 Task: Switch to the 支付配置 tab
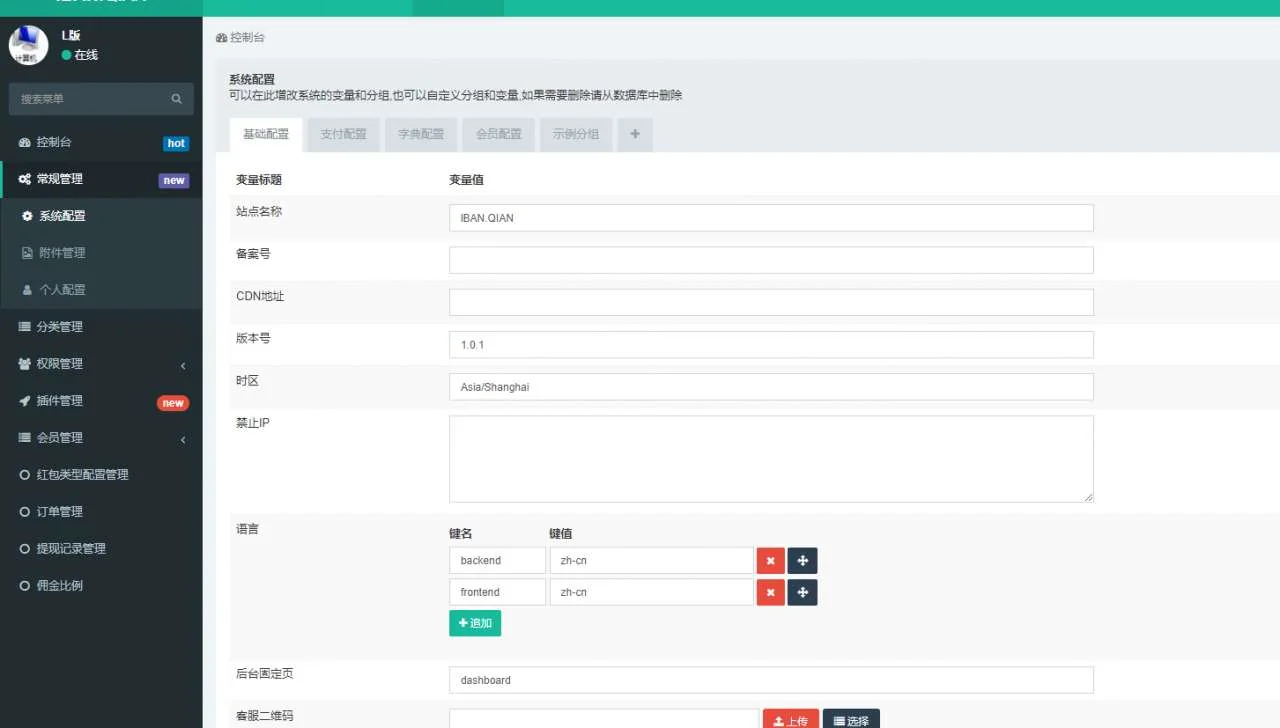pyautogui.click(x=343, y=134)
